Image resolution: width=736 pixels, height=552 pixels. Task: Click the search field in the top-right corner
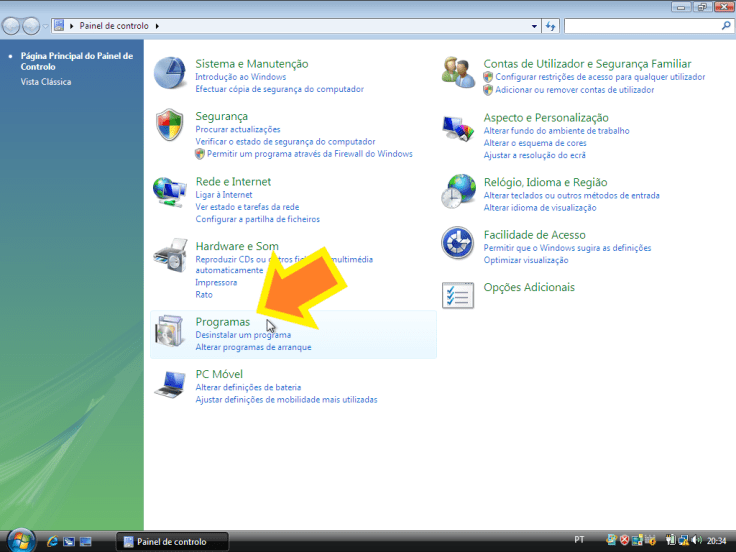click(640, 25)
